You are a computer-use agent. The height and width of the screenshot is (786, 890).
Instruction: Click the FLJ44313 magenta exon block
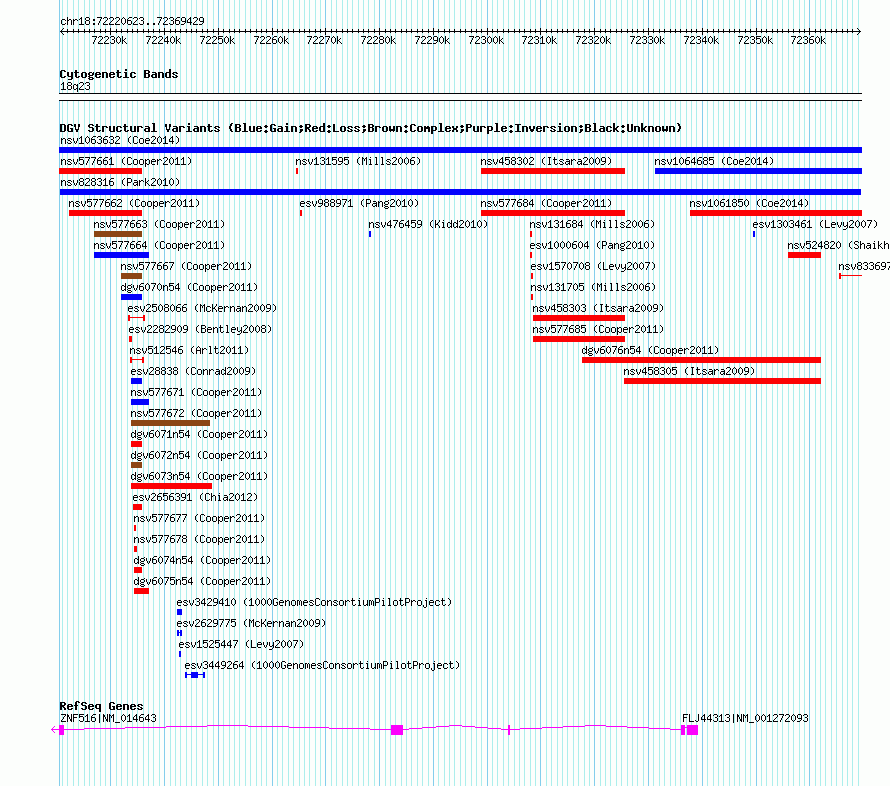tap(692, 730)
